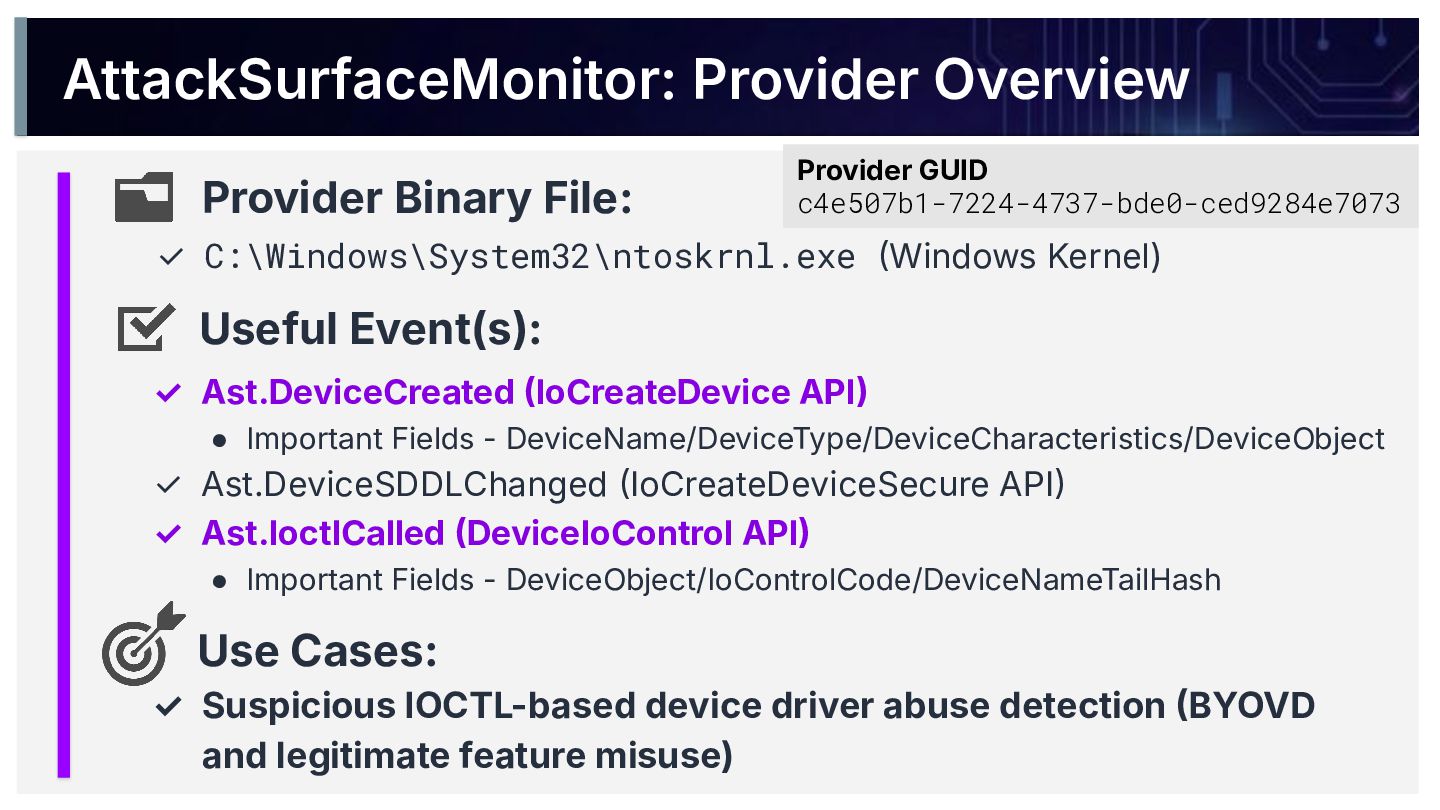Click the checkmark before Suspicious IOCTL-based use case
The height and width of the screenshot is (810, 1440).
(x=168, y=707)
